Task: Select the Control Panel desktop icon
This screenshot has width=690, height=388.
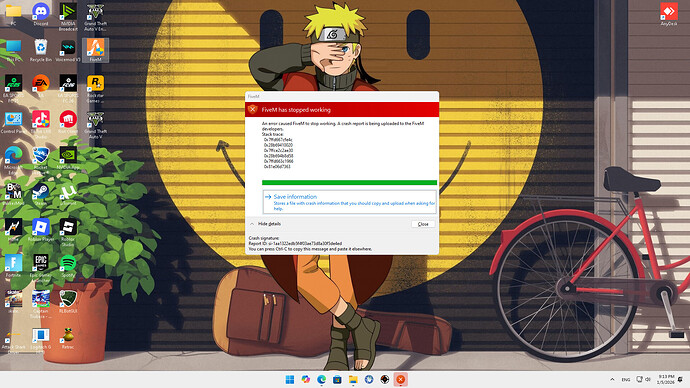Action: pos(13,122)
